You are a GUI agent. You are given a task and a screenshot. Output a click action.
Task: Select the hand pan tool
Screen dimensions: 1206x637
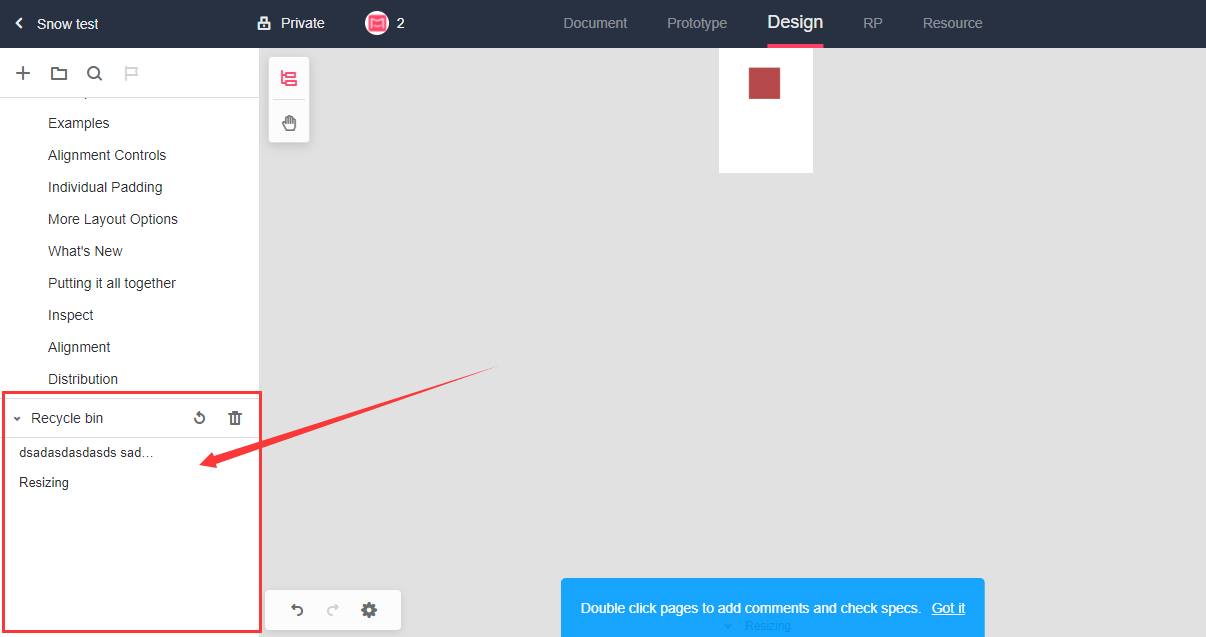coord(289,123)
